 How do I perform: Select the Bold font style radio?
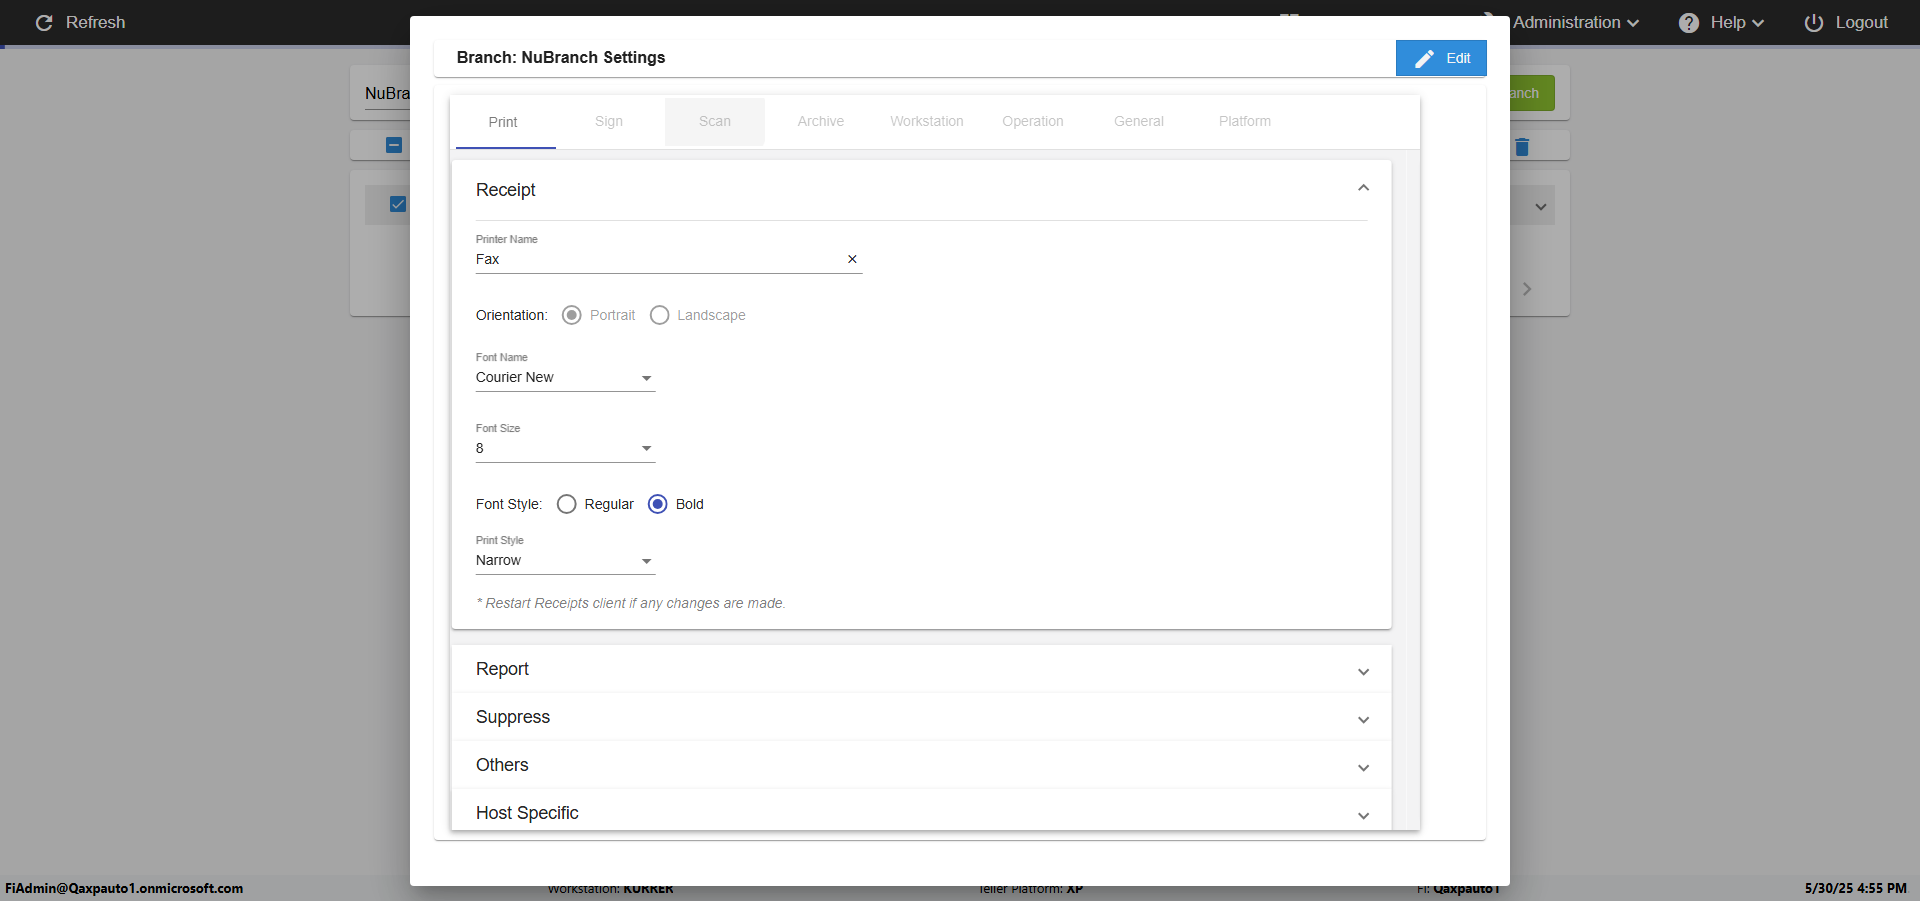(x=658, y=504)
